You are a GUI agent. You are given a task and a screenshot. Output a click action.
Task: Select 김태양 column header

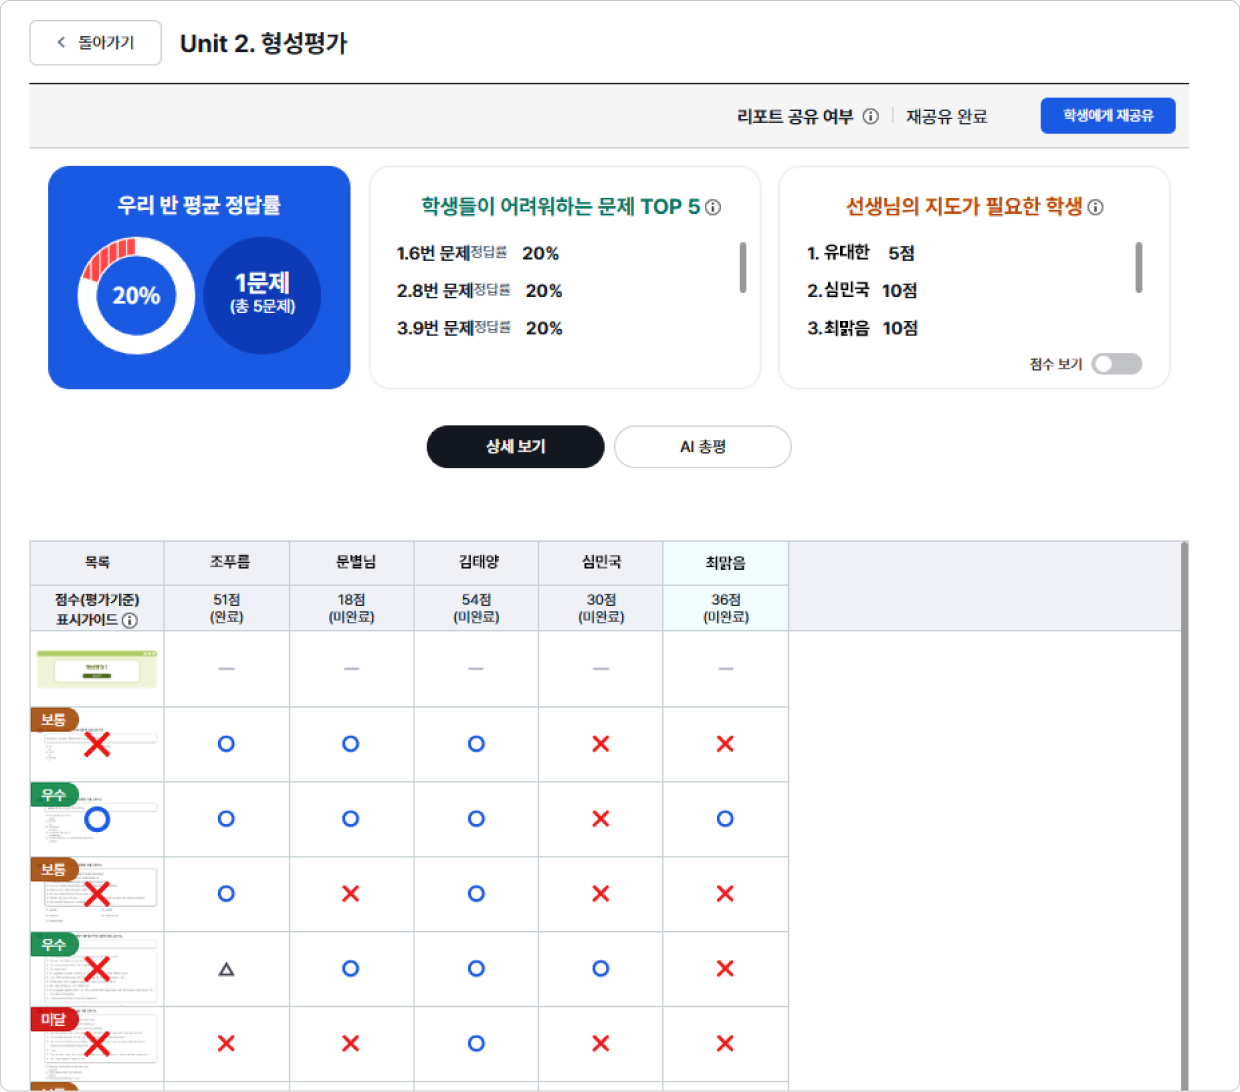476,563
